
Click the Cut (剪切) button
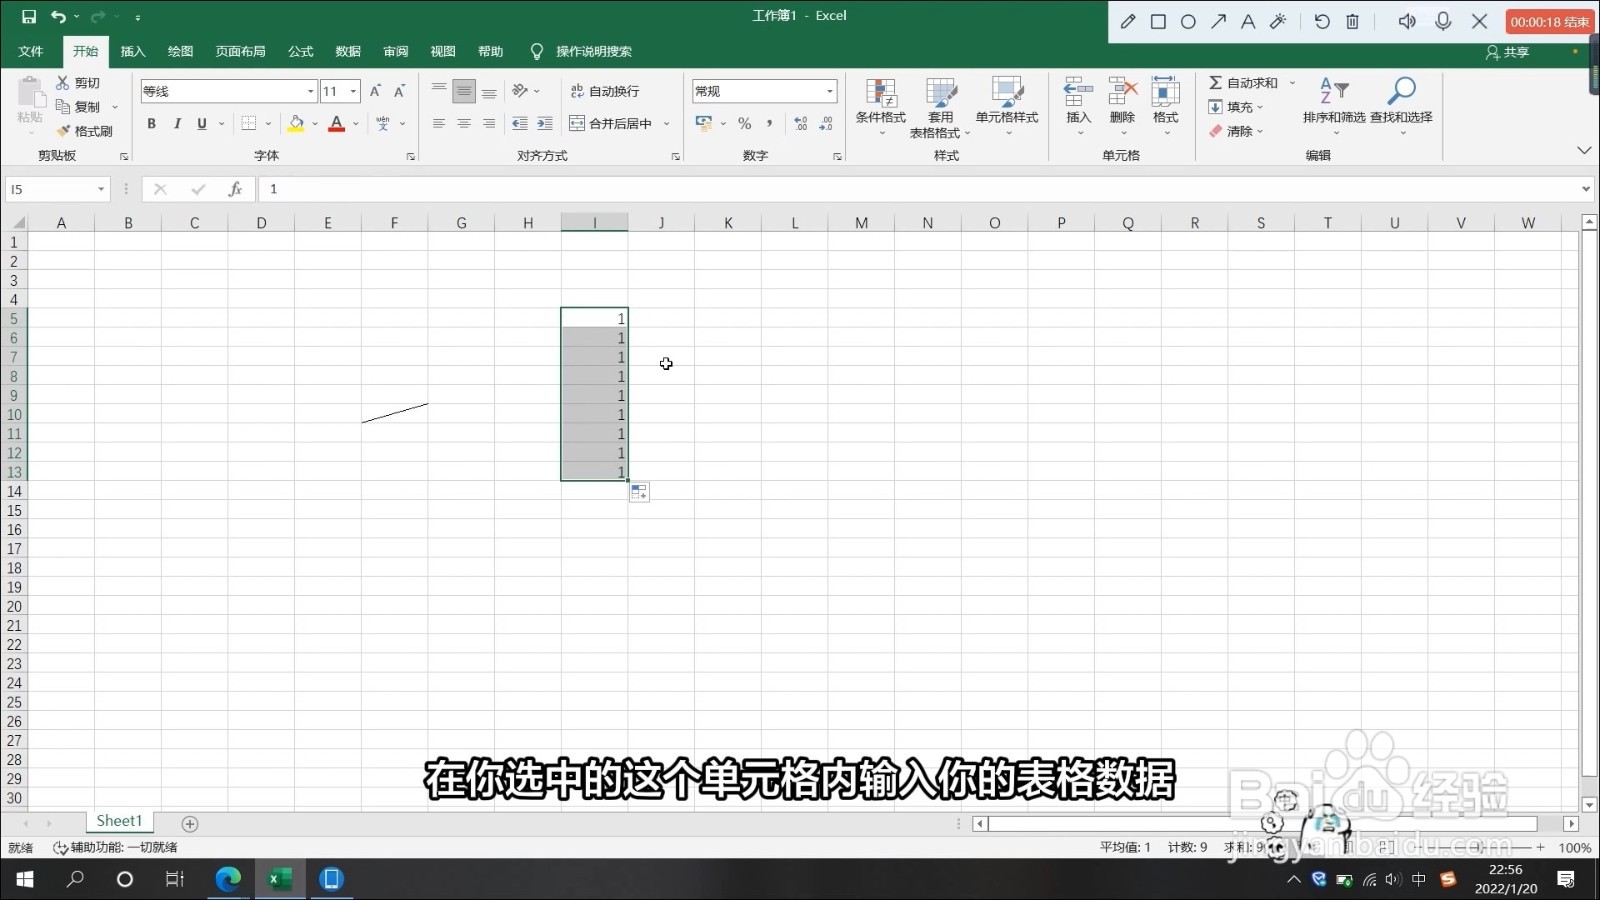coord(78,83)
